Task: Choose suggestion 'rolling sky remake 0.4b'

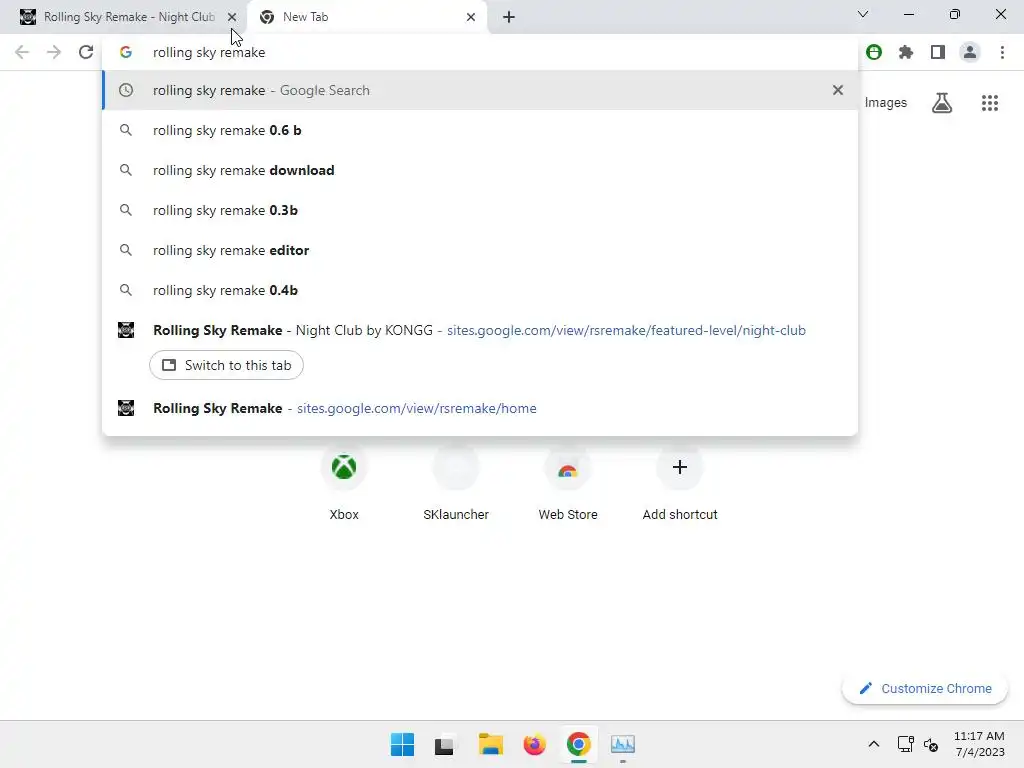Action: click(480, 290)
